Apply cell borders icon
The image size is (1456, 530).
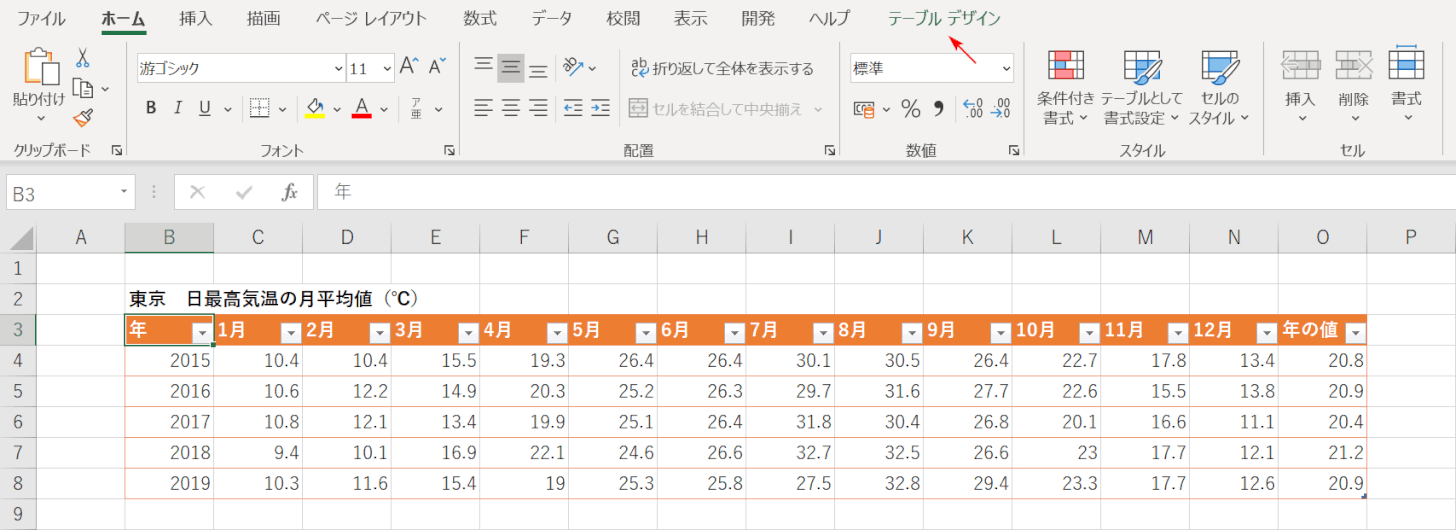tap(259, 108)
